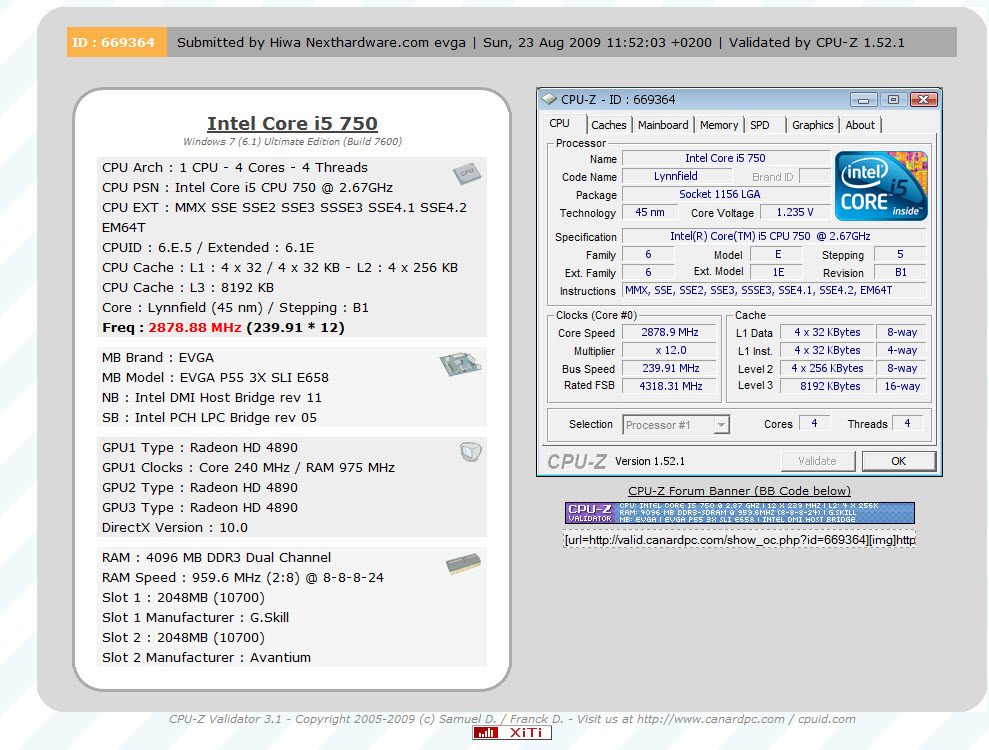This screenshot has width=989, height=750.
Task: Switch to the Caches tab
Action: pyautogui.click(x=609, y=125)
